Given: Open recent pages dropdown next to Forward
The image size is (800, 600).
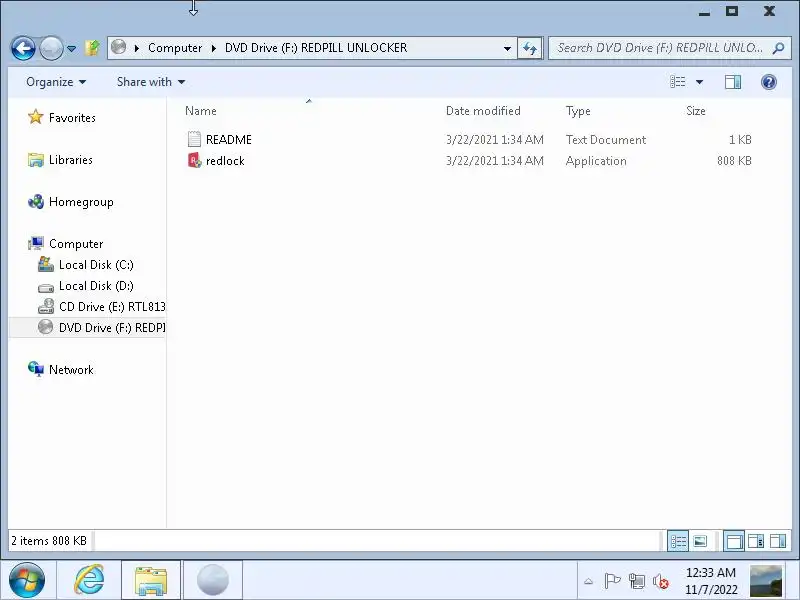Looking at the screenshot, I should click(x=71, y=48).
